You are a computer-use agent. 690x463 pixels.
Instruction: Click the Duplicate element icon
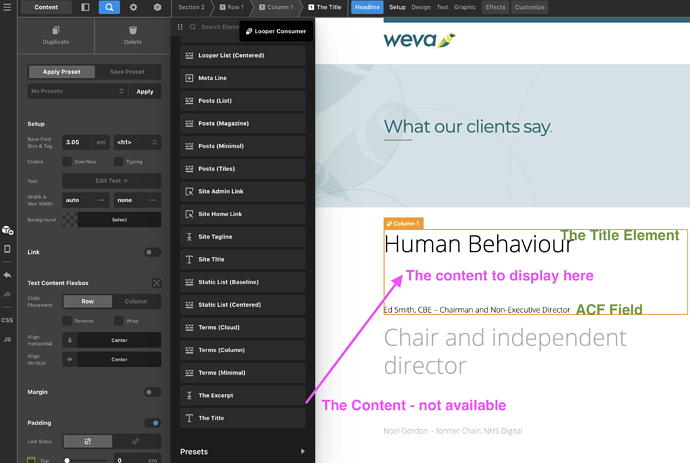point(56,30)
